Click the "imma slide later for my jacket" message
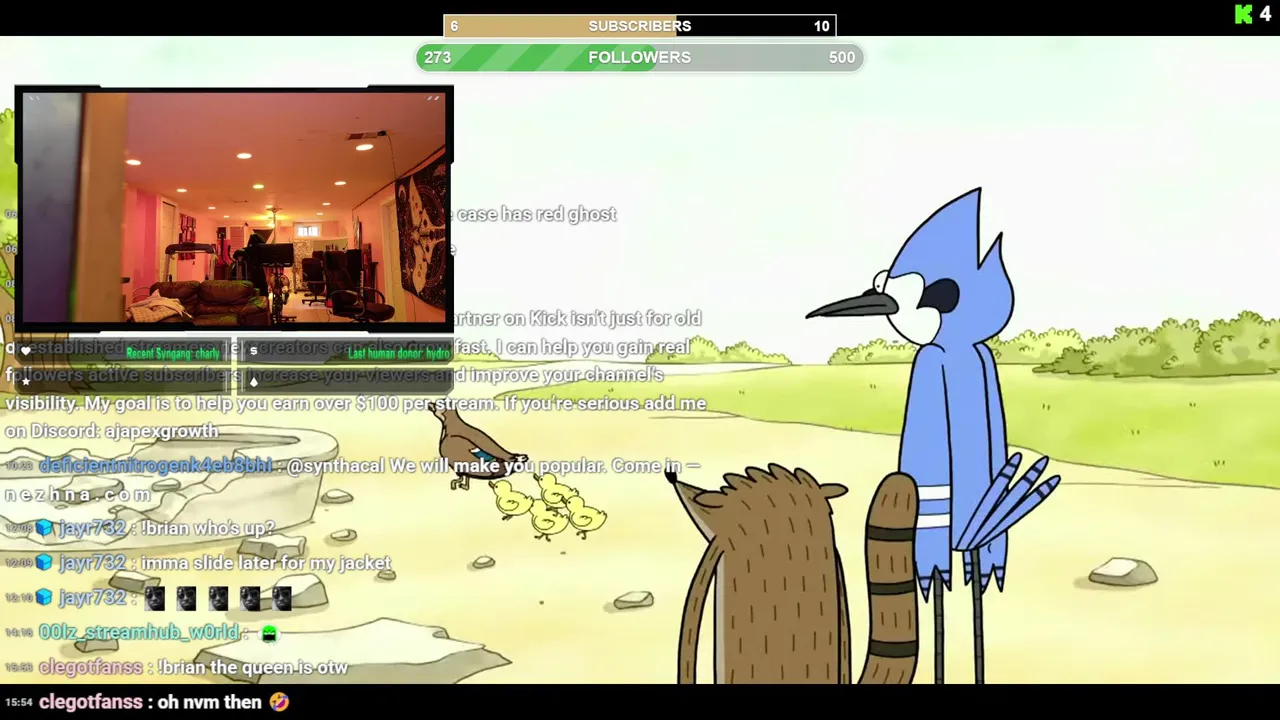Viewport: 1280px width, 720px height. click(266, 563)
